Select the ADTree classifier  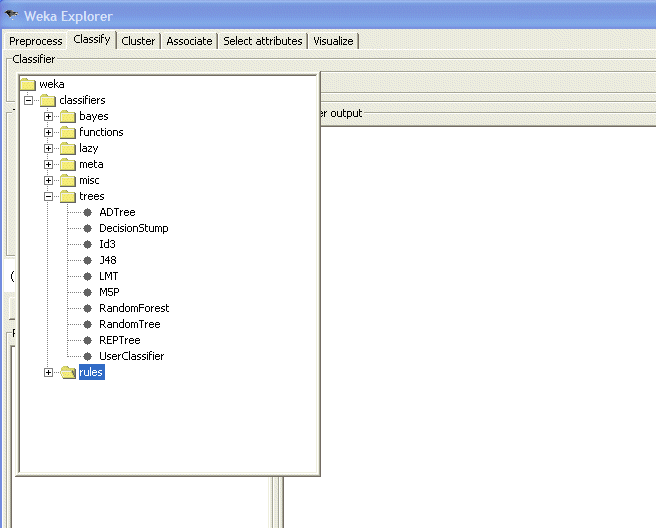point(117,212)
